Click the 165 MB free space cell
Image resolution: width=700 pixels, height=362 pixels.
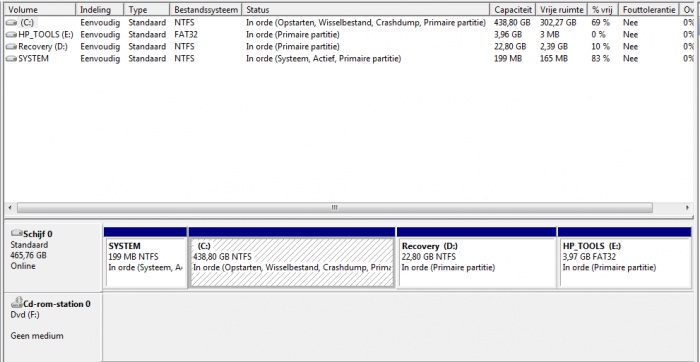tap(554, 58)
